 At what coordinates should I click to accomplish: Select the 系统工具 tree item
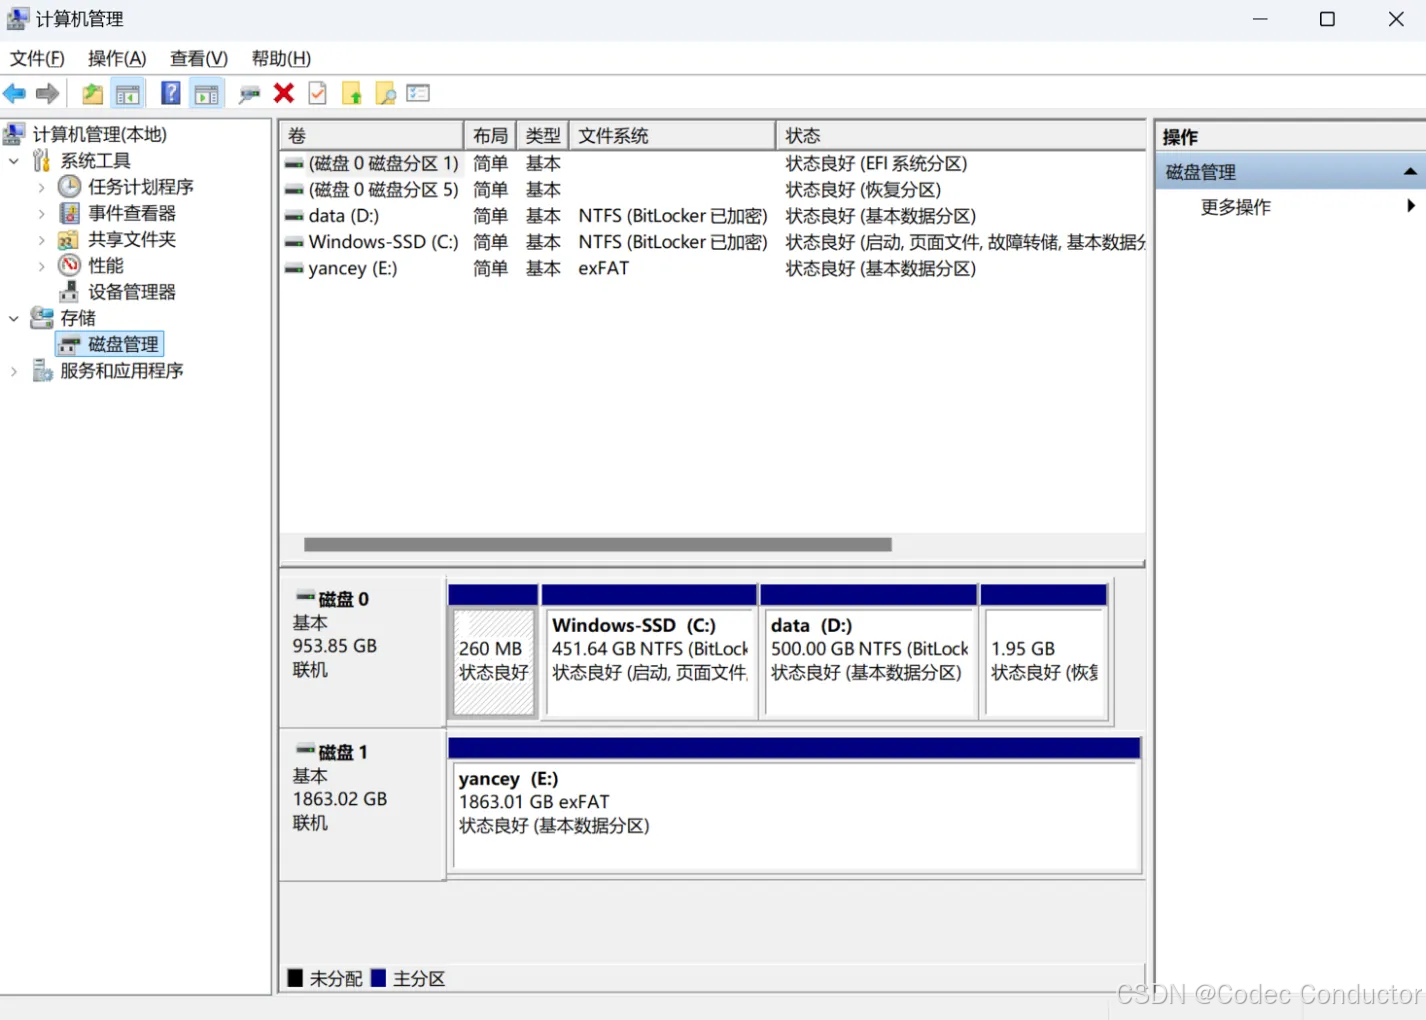pyautogui.click(x=95, y=161)
